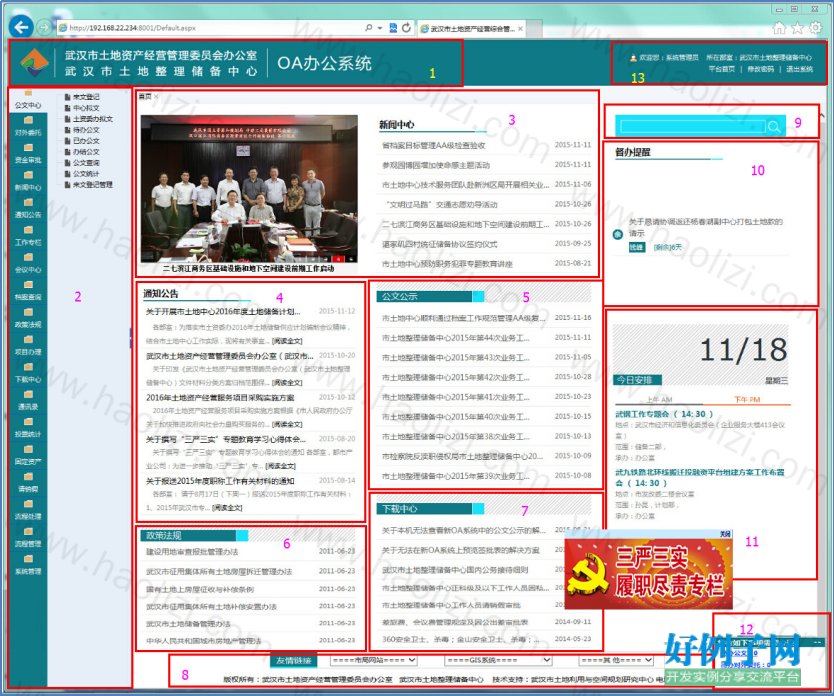Close the 首页 page tab
This screenshot has height=696, width=834.
(156, 96)
